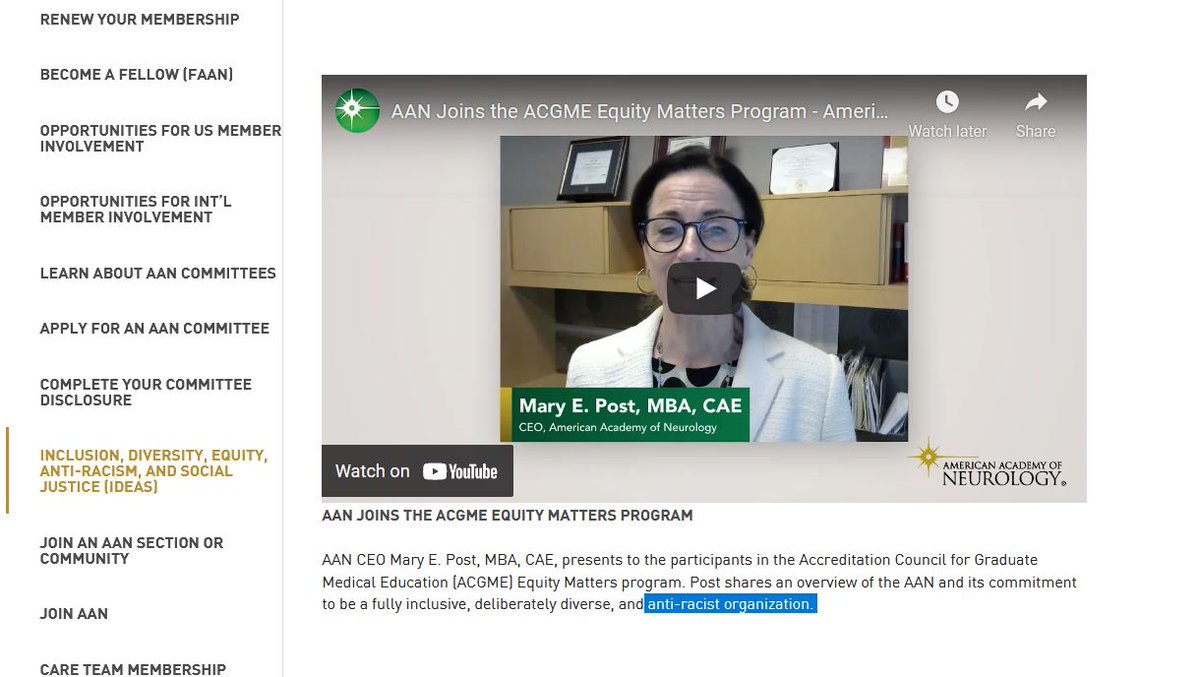The height and width of the screenshot is (677, 1200).
Task: Click the highlighted anti-racist organization text
Action: [731, 604]
